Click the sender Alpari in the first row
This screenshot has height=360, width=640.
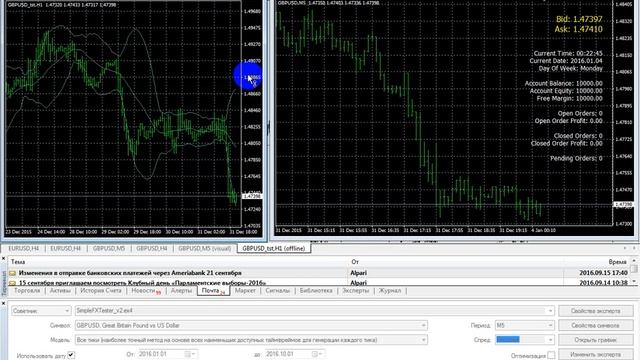pos(358,273)
